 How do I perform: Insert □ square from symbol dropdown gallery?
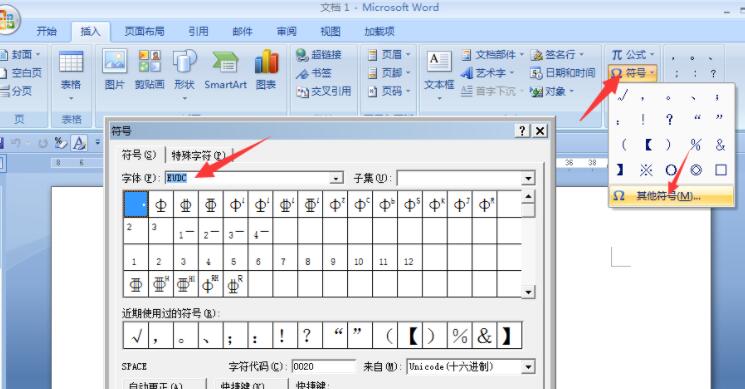click(721, 170)
